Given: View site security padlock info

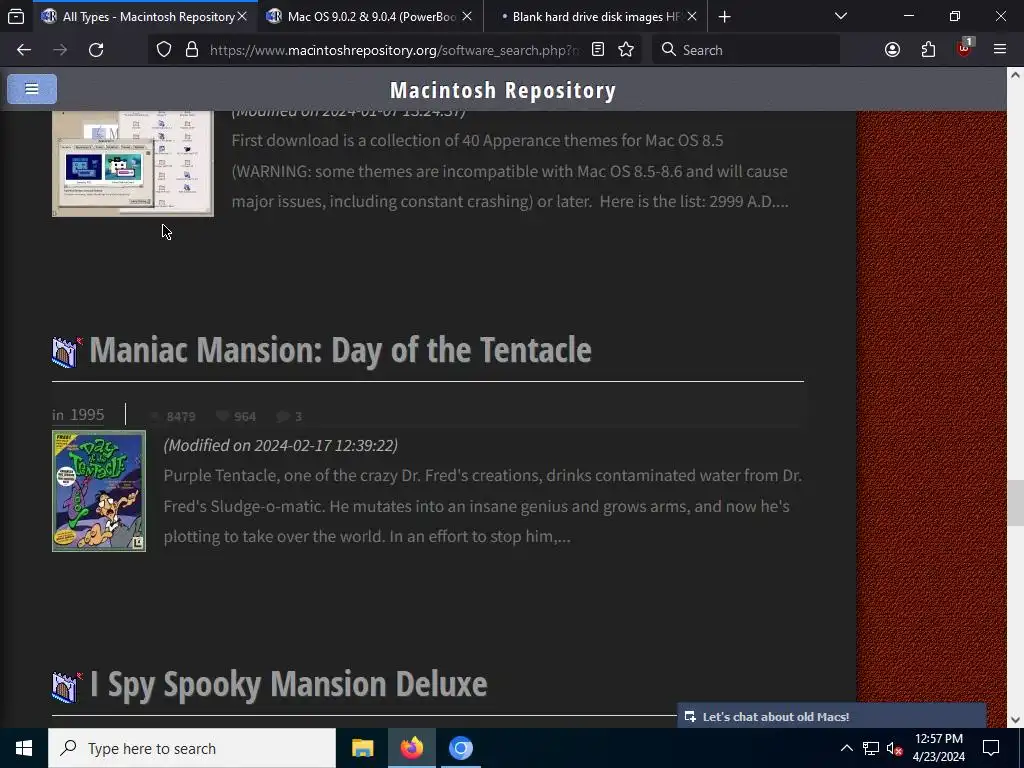Looking at the screenshot, I should pos(191,50).
